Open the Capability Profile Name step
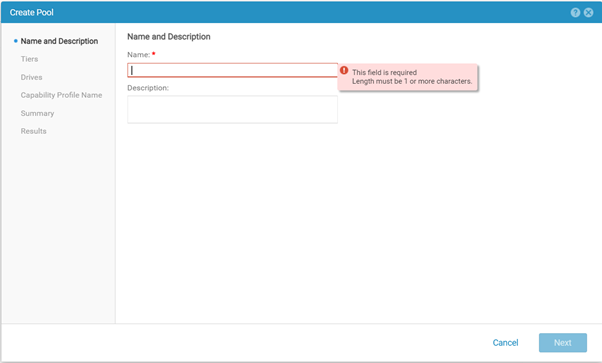The image size is (602, 363). [x=61, y=95]
